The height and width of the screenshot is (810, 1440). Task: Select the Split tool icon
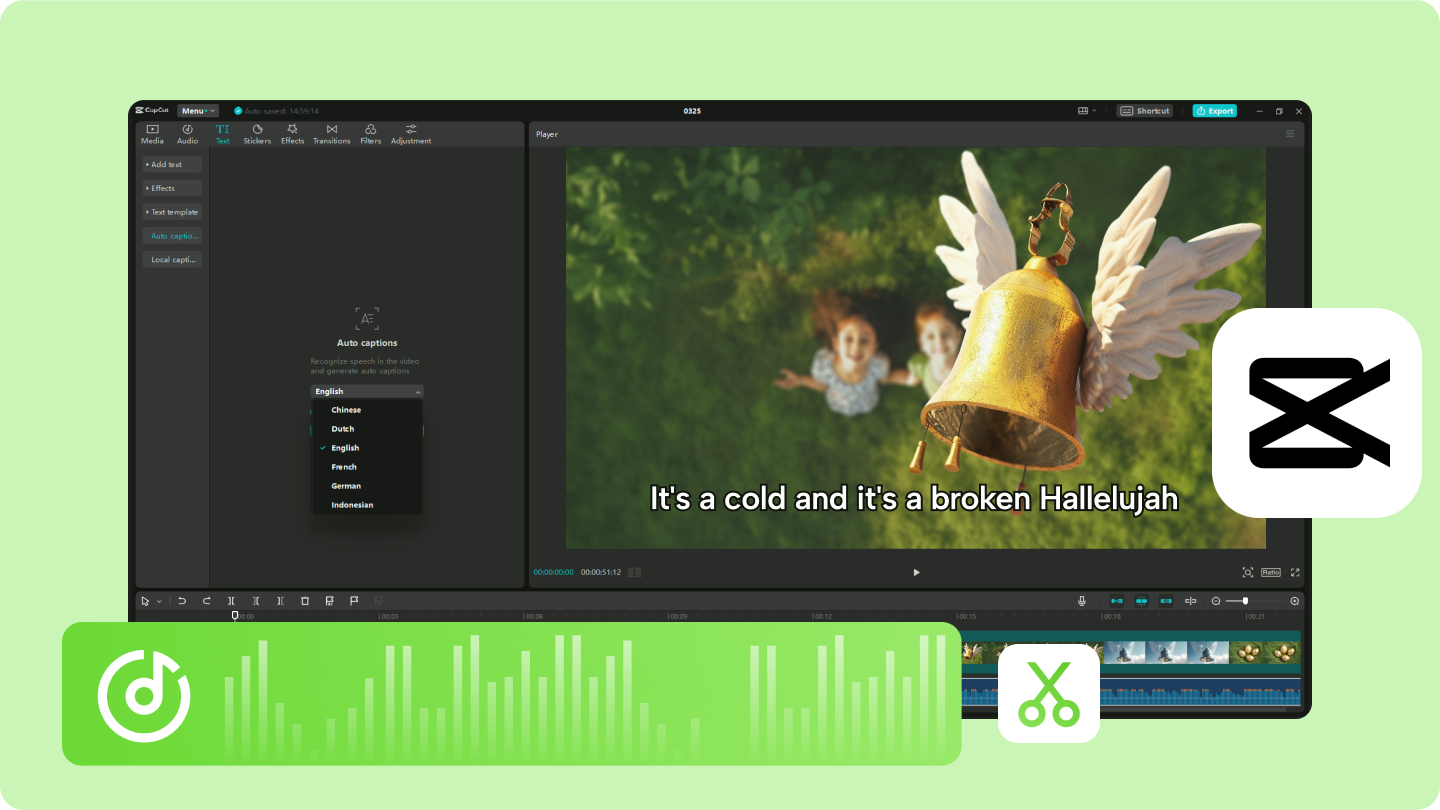point(231,601)
